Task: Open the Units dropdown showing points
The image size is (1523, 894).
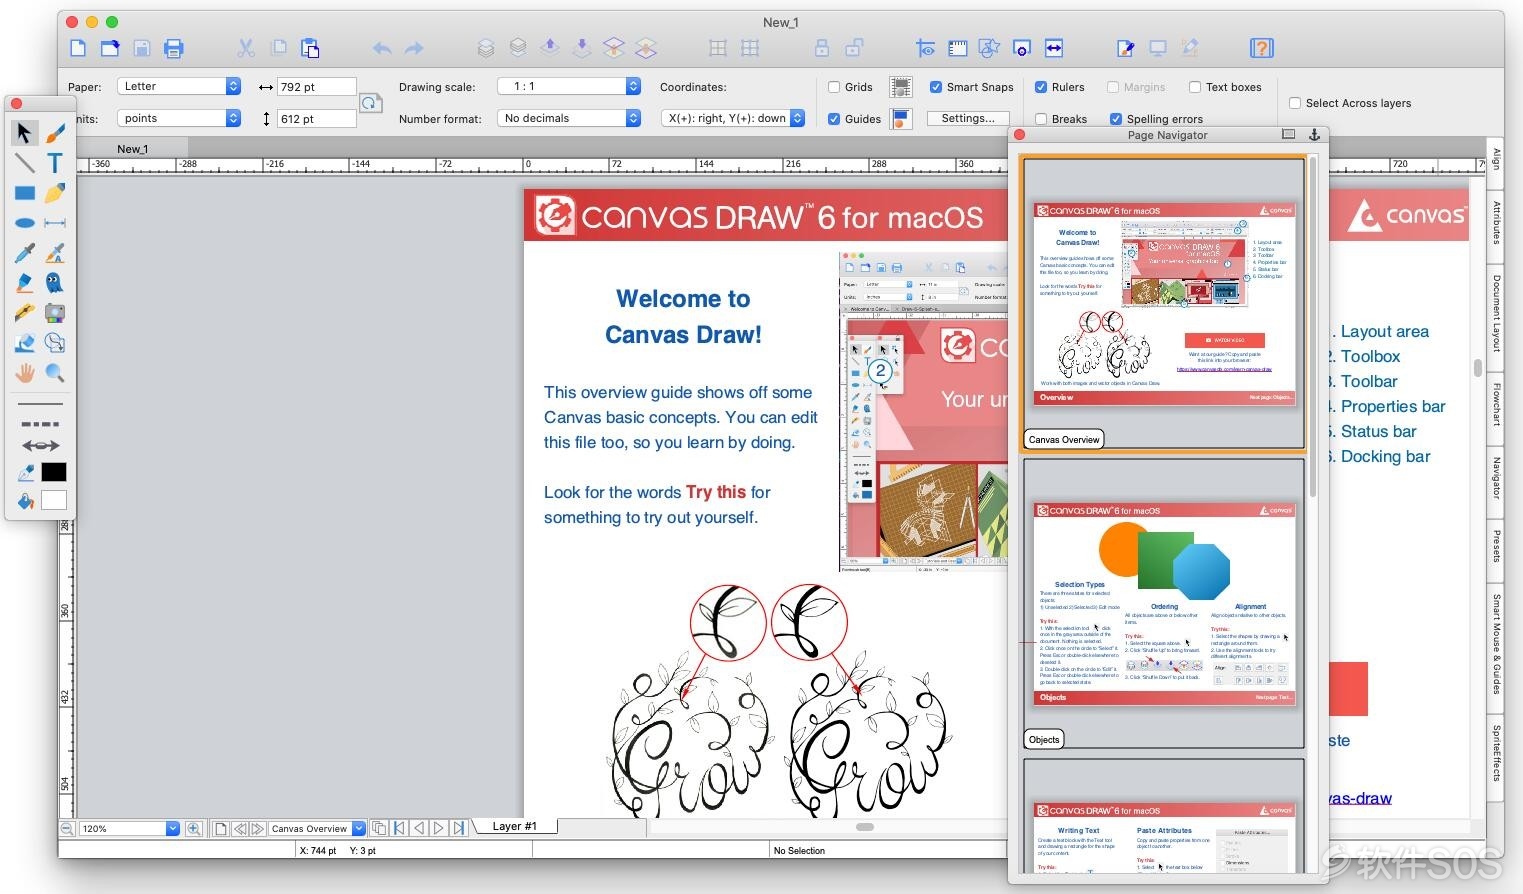Action: 179,118
